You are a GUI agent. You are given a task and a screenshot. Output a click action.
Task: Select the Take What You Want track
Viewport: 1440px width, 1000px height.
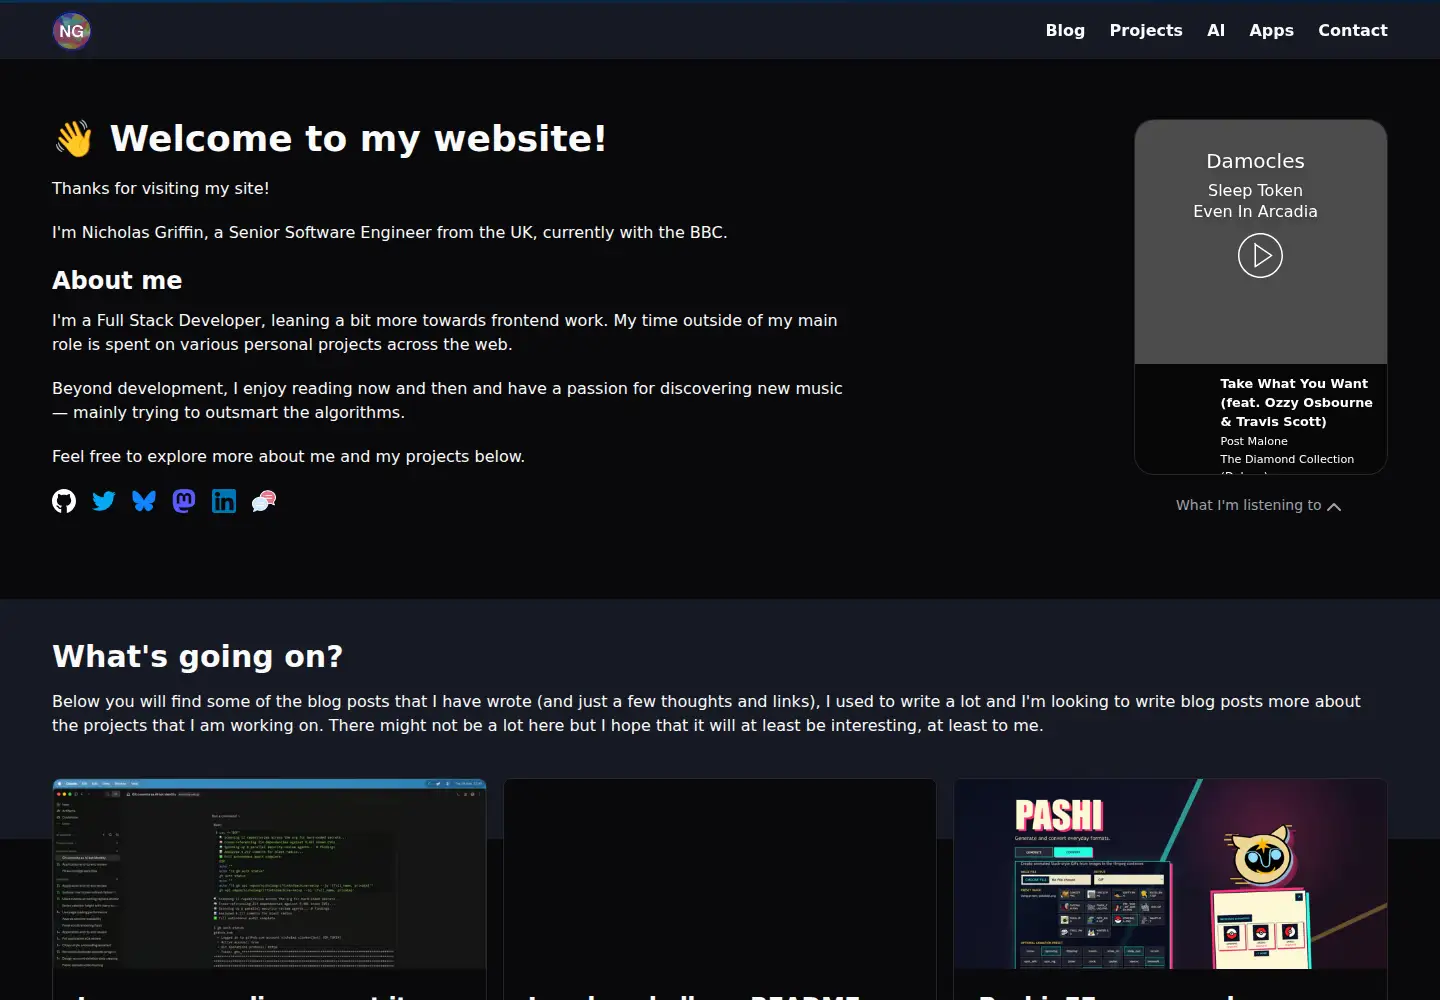point(1296,402)
